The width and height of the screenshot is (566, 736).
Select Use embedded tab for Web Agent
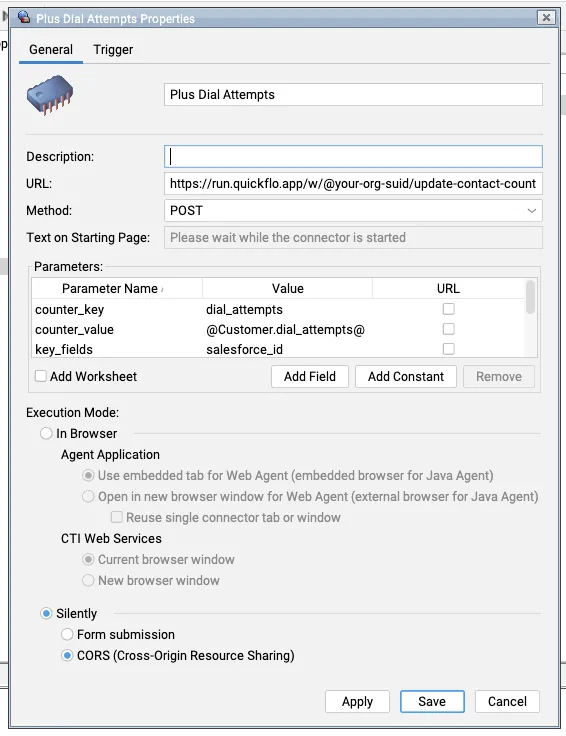tap(88, 475)
